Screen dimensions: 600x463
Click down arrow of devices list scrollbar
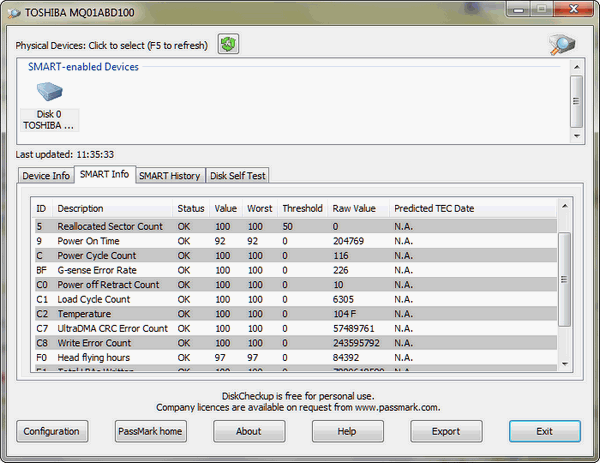point(577,136)
